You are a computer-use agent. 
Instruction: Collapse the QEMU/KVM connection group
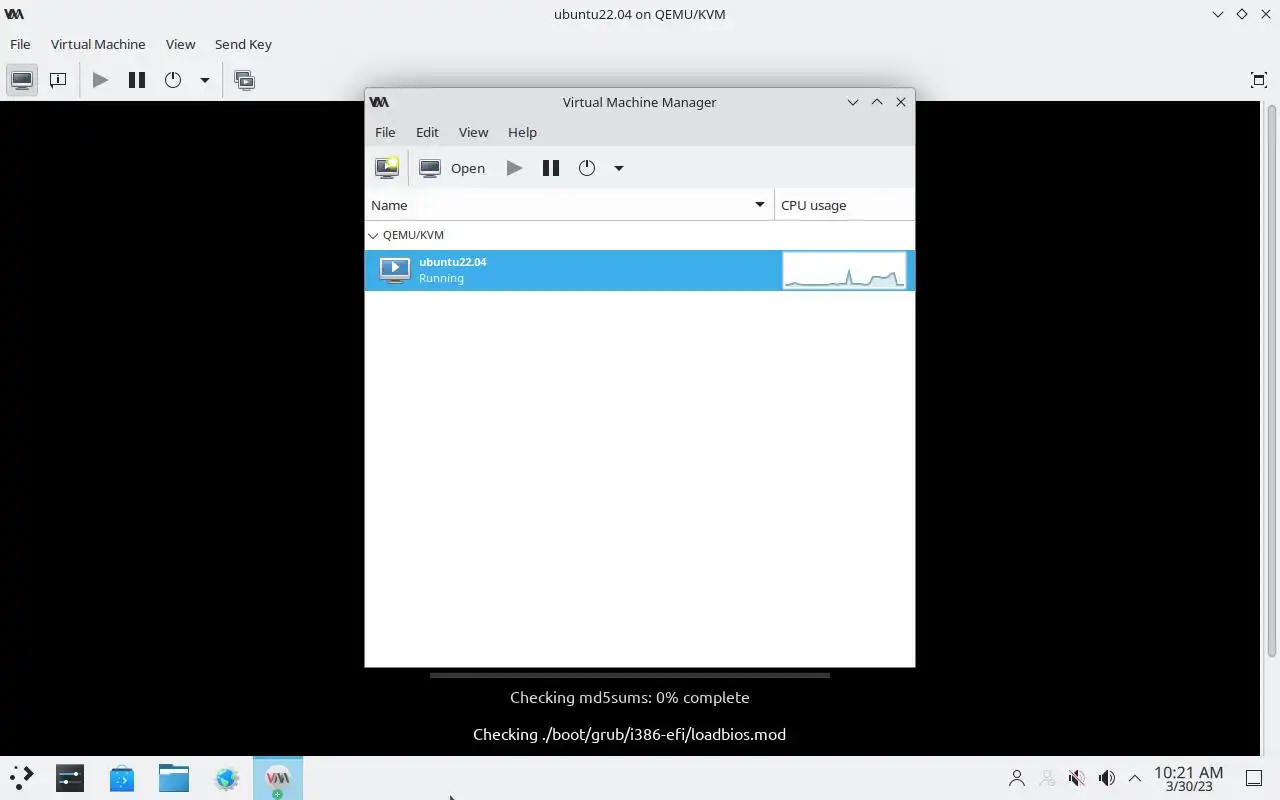click(373, 235)
